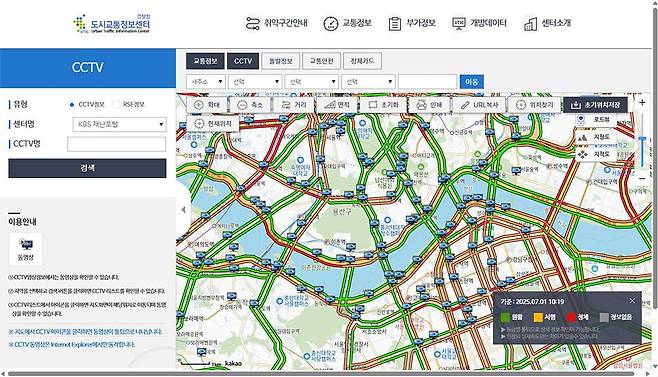Click the 확대 zoom-in map tool

207,105
